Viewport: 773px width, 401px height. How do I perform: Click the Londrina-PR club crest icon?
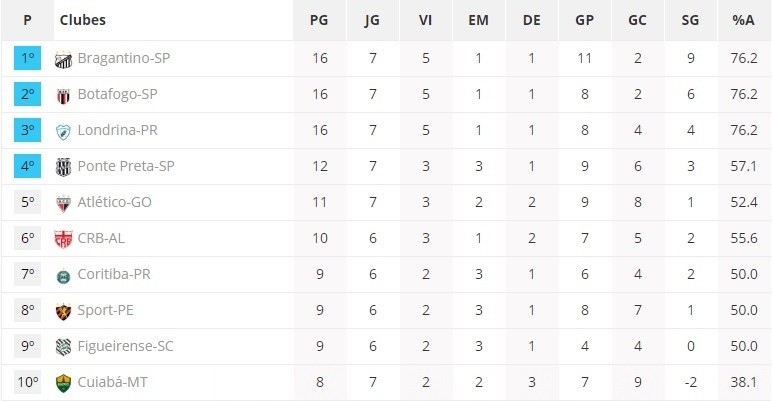click(63, 131)
